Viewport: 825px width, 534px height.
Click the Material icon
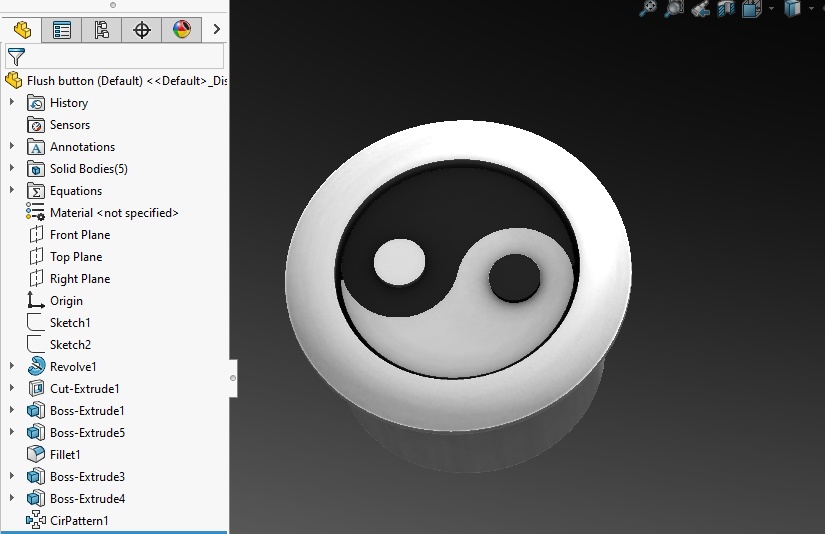point(35,211)
